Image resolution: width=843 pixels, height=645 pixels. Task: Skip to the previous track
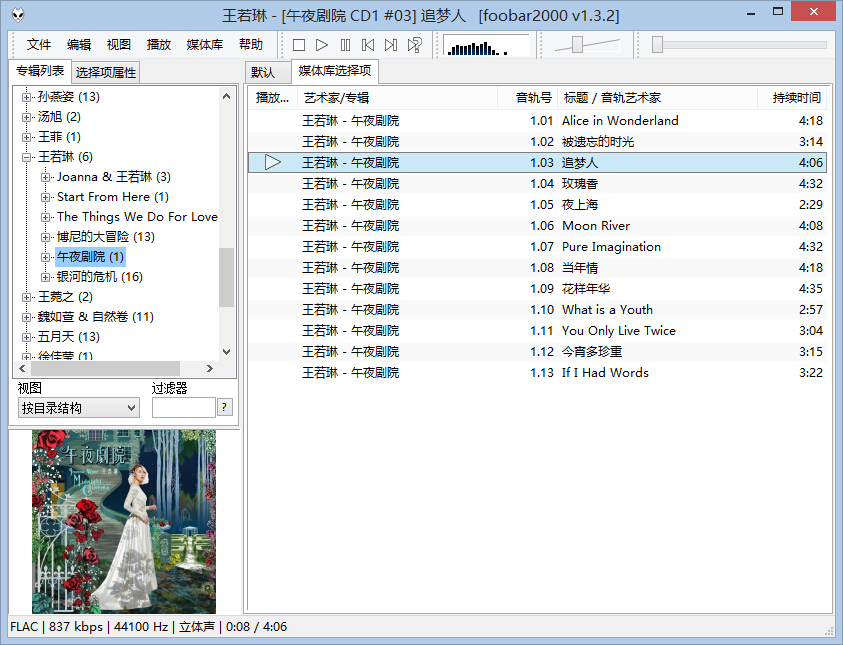tap(368, 45)
